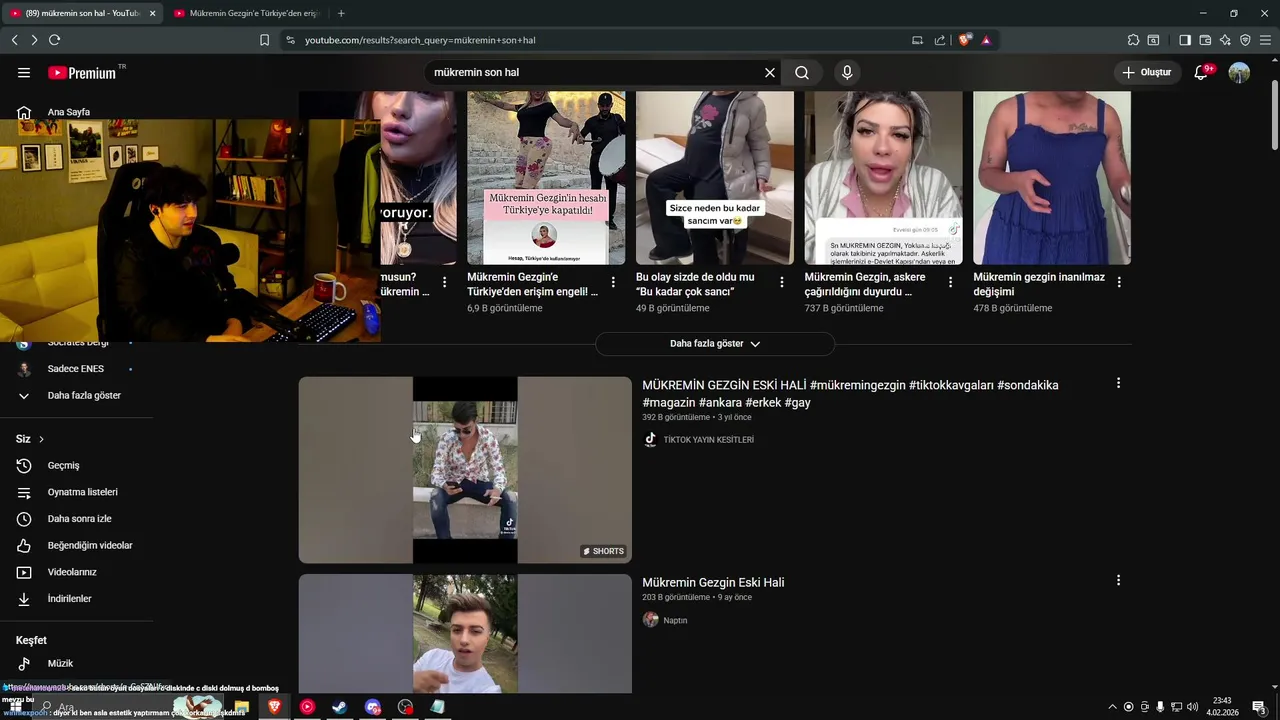
Task: Start voice search with microphone icon
Action: (x=847, y=73)
